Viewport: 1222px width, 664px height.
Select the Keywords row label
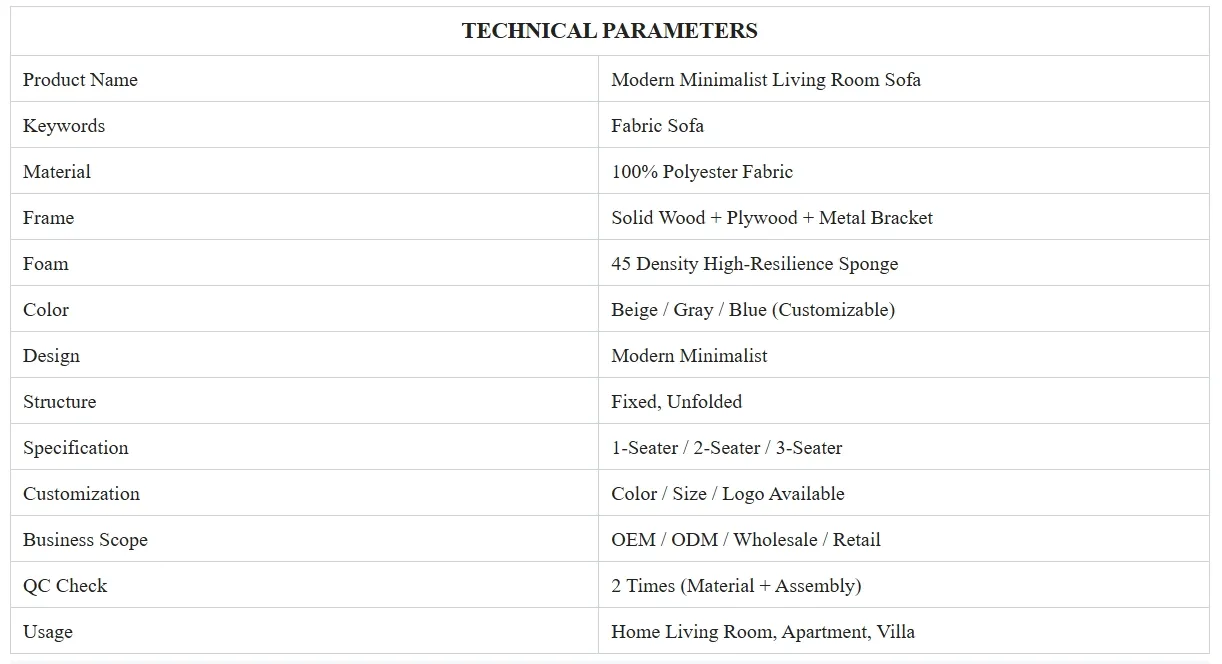(x=64, y=126)
